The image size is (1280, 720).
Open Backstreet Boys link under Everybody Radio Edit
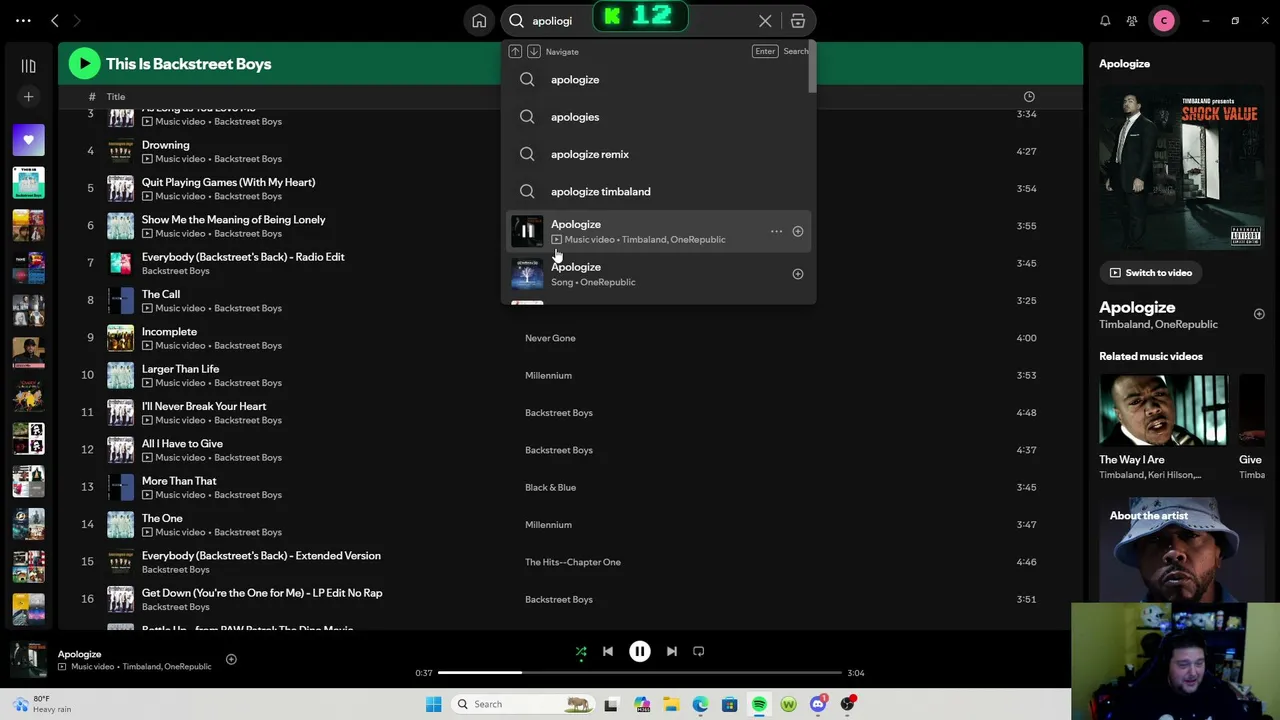coord(175,271)
